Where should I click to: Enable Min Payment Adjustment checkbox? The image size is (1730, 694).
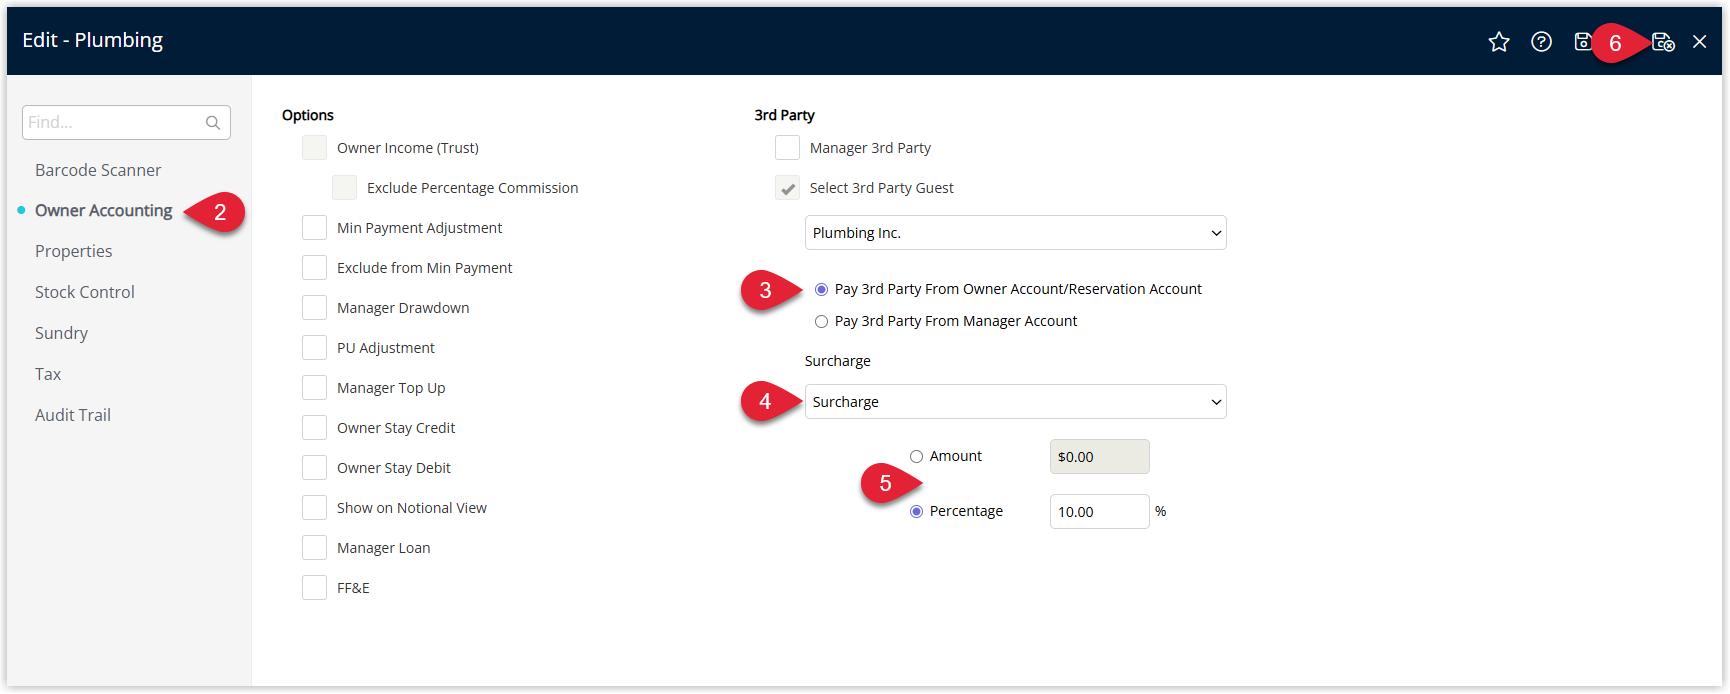click(x=314, y=228)
